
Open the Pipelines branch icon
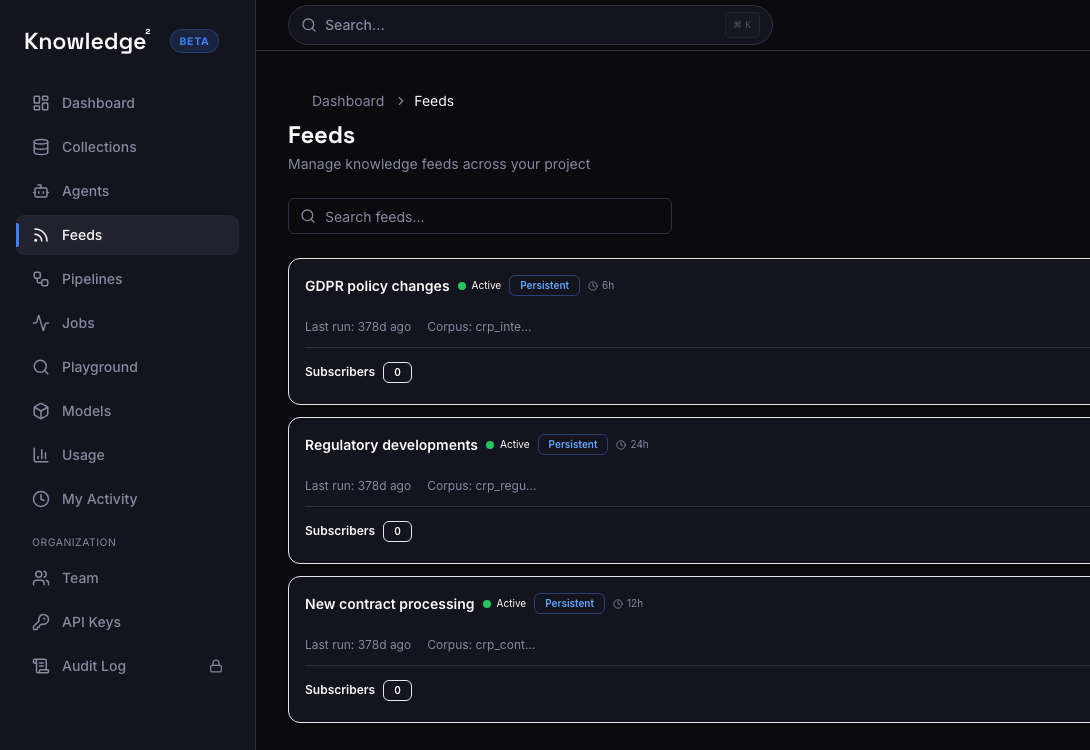(40, 279)
